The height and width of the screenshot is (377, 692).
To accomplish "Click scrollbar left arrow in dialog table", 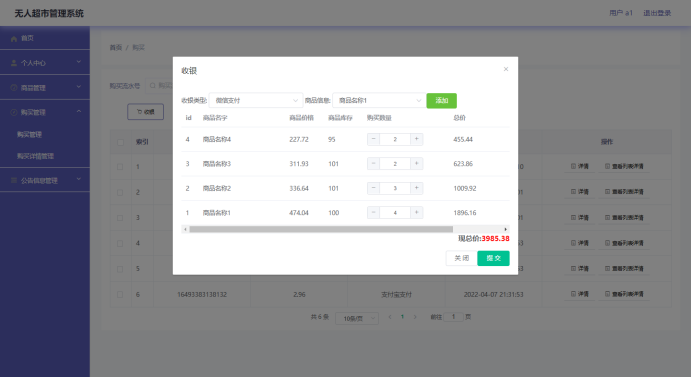I will point(185,229).
